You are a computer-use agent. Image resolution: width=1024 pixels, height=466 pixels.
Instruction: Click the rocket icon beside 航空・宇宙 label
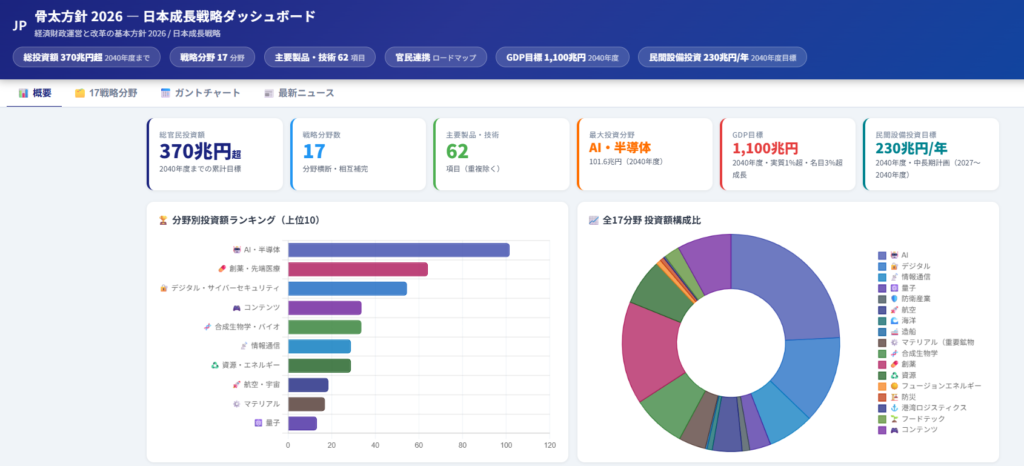236,385
